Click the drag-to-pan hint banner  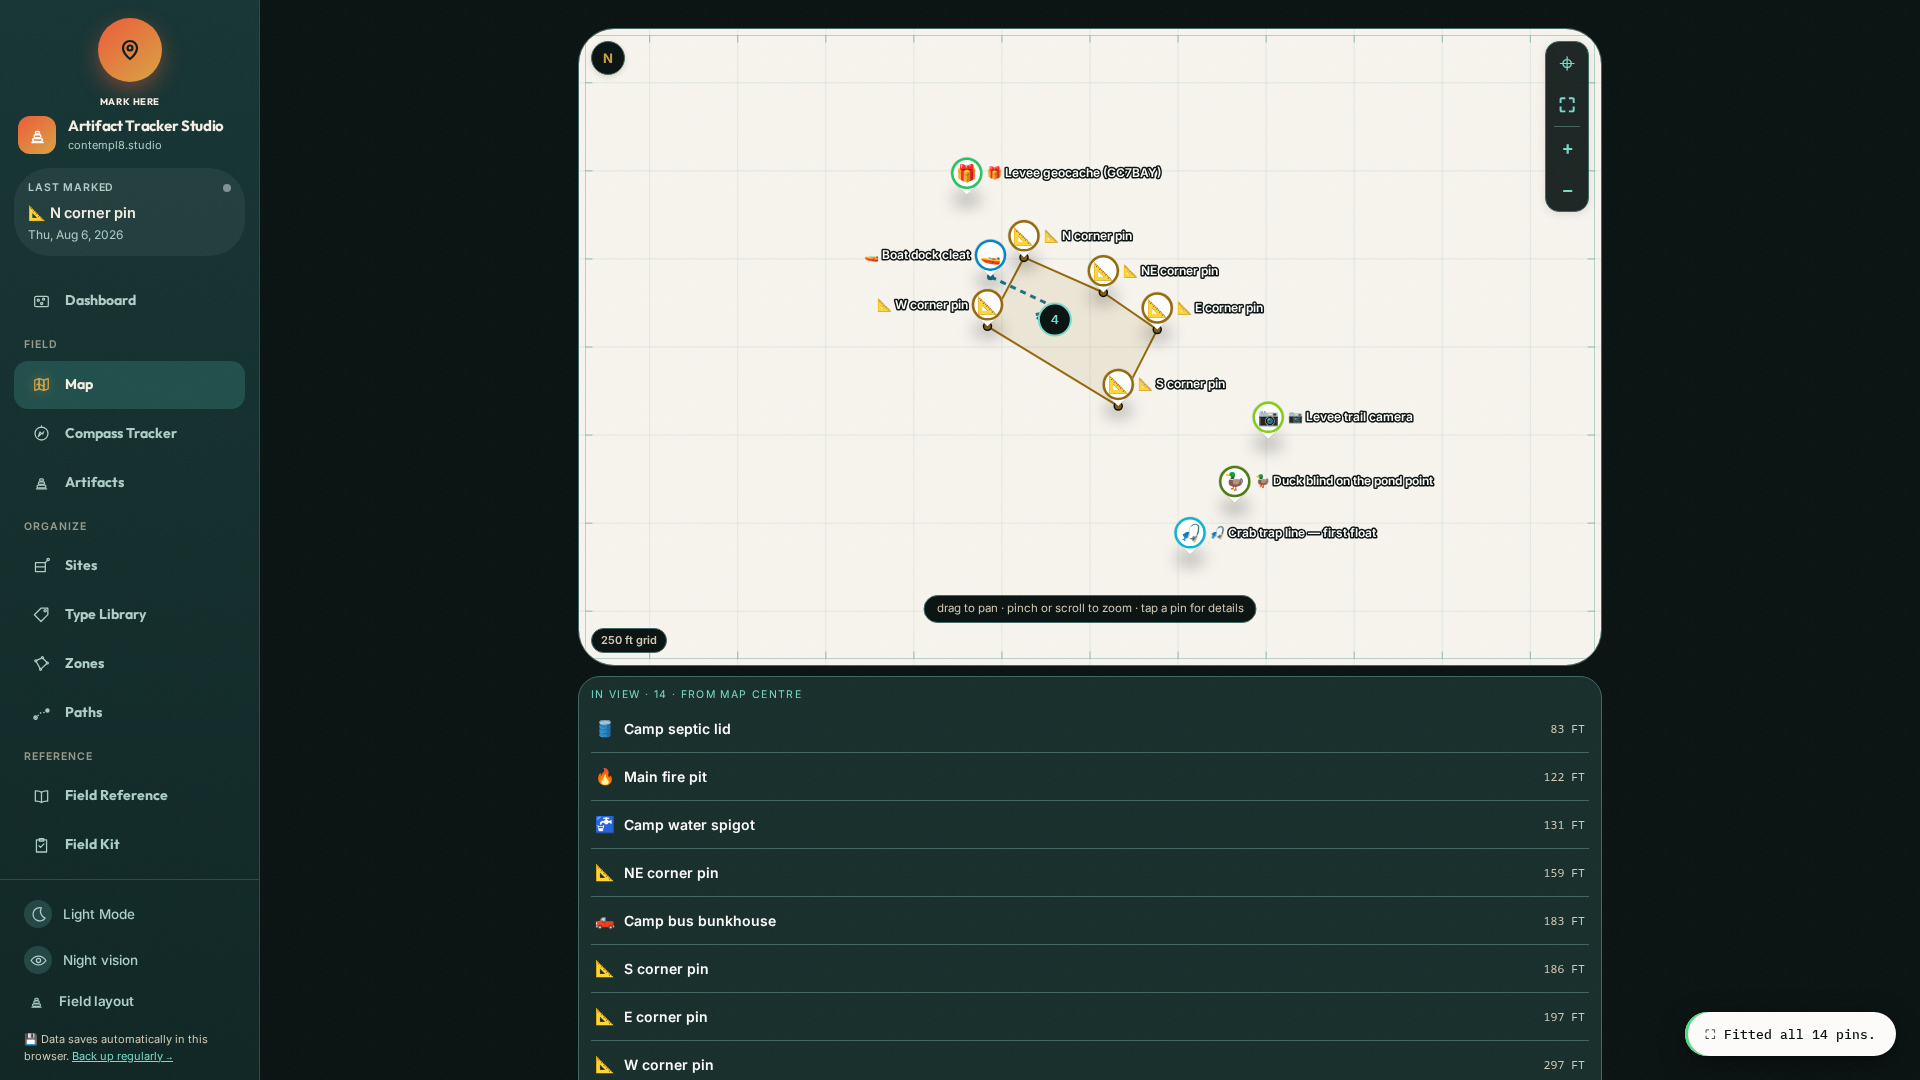[1090, 609]
